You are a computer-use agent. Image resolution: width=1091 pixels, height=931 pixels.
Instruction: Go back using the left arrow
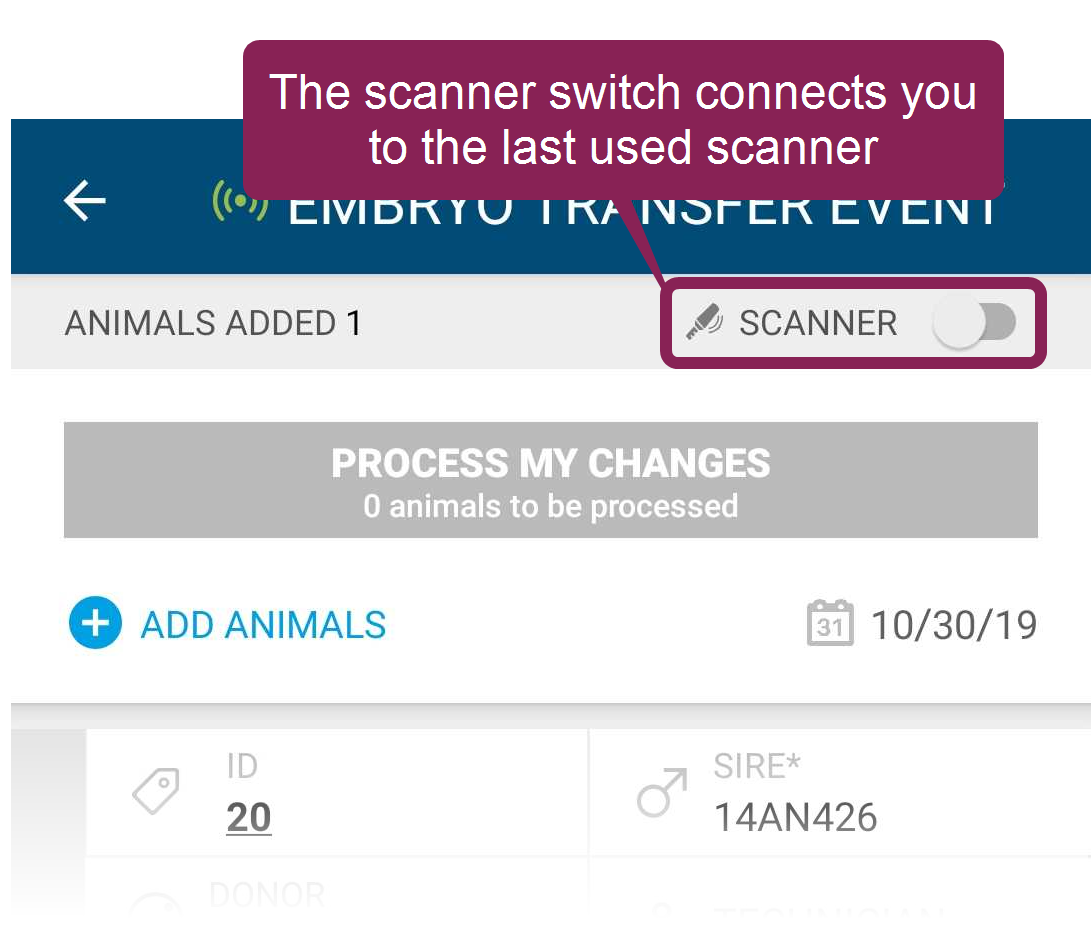pos(84,200)
